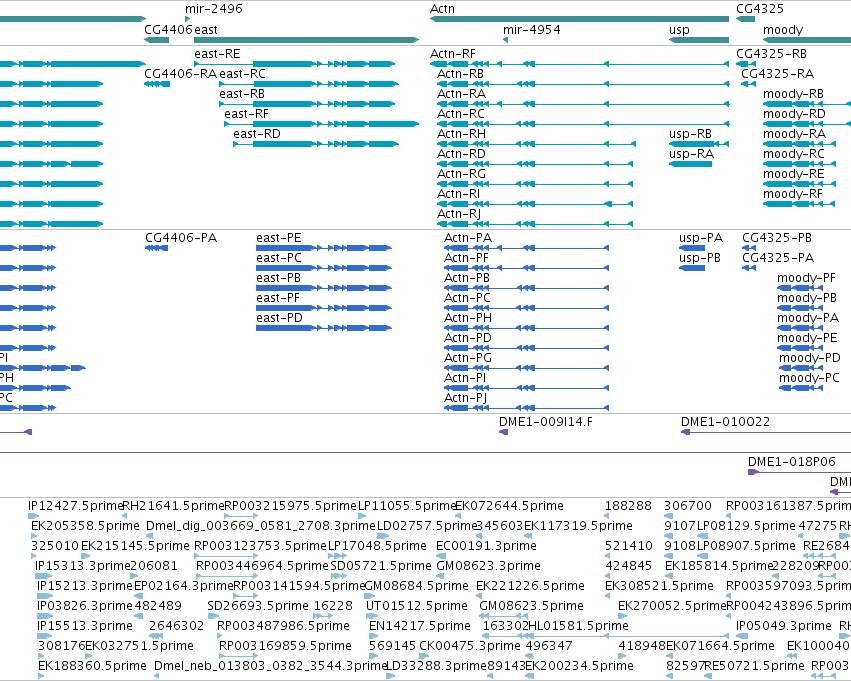
Task: Click the moody-PC protein label
Action: (x=809, y=378)
